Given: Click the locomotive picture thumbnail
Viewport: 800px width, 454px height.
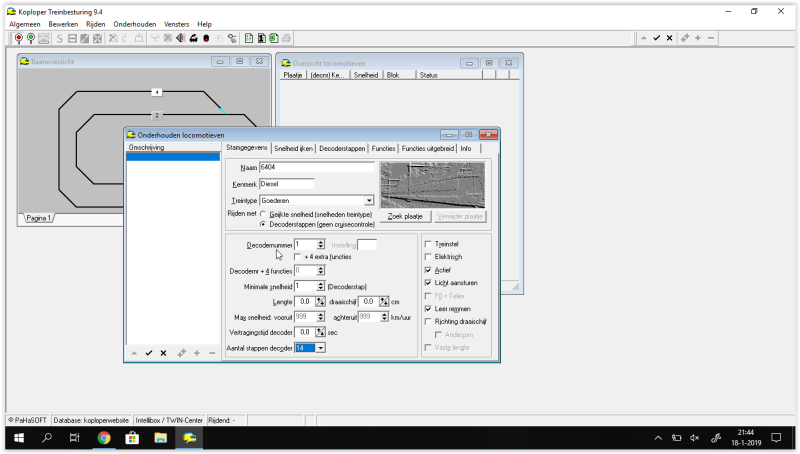Looking at the screenshot, I should 432,184.
